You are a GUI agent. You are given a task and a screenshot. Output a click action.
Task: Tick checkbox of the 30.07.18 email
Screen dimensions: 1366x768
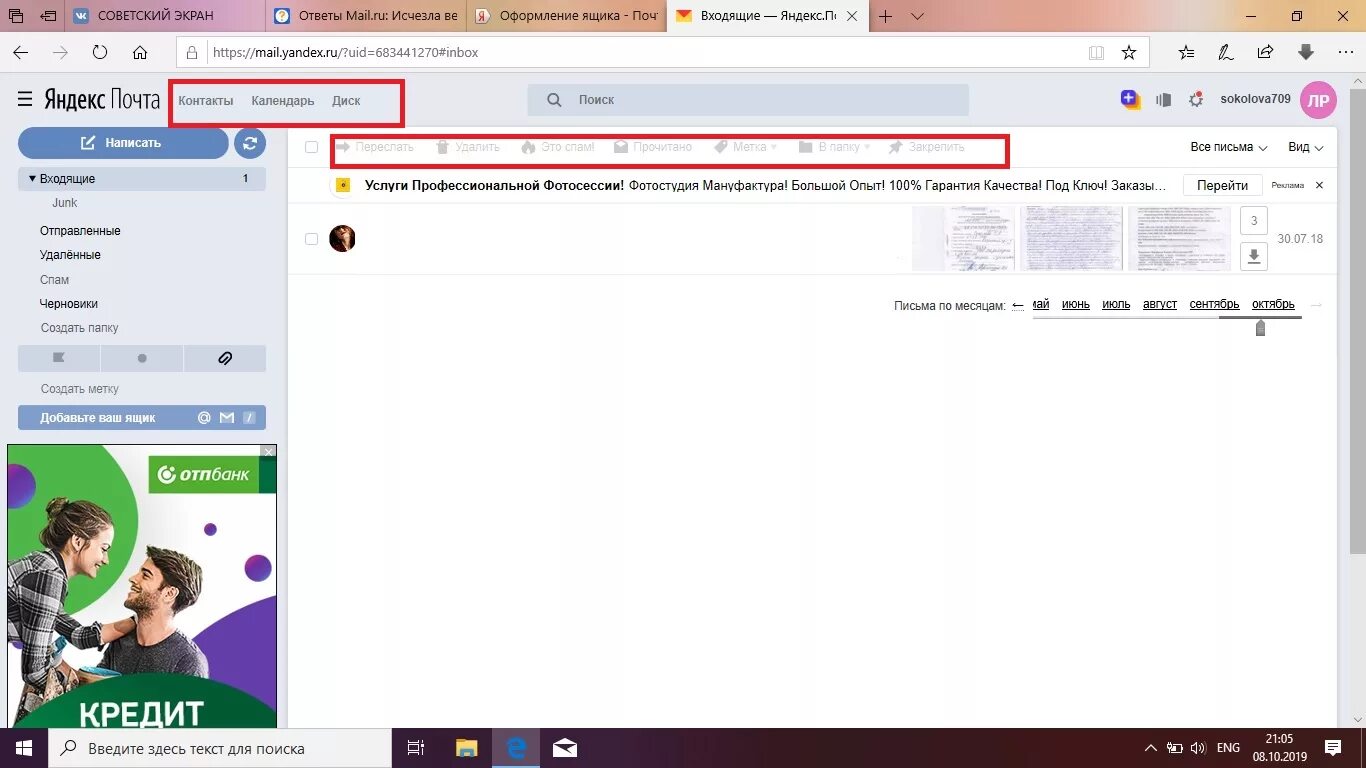click(x=311, y=239)
